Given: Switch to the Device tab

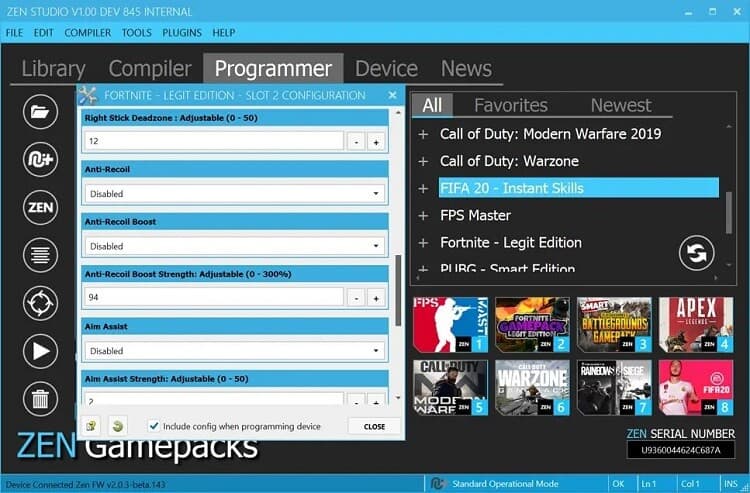Looking at the screenshot, I should pos(386,68).
